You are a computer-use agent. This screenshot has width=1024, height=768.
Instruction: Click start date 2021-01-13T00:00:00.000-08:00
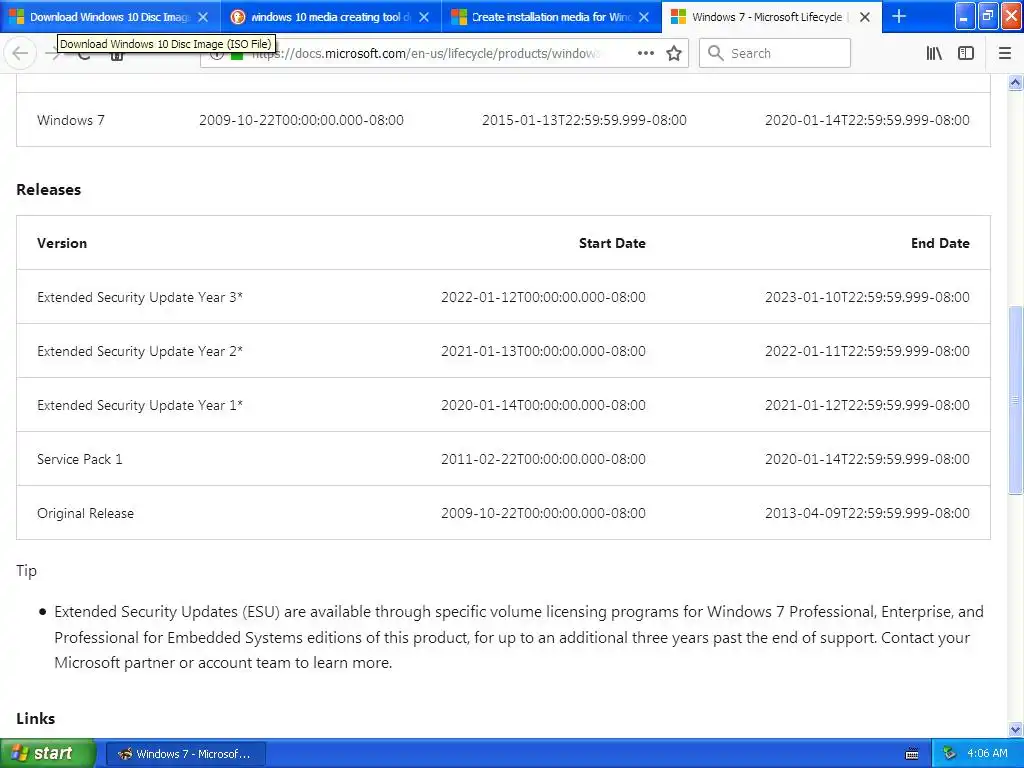click(x=543, y=351)
